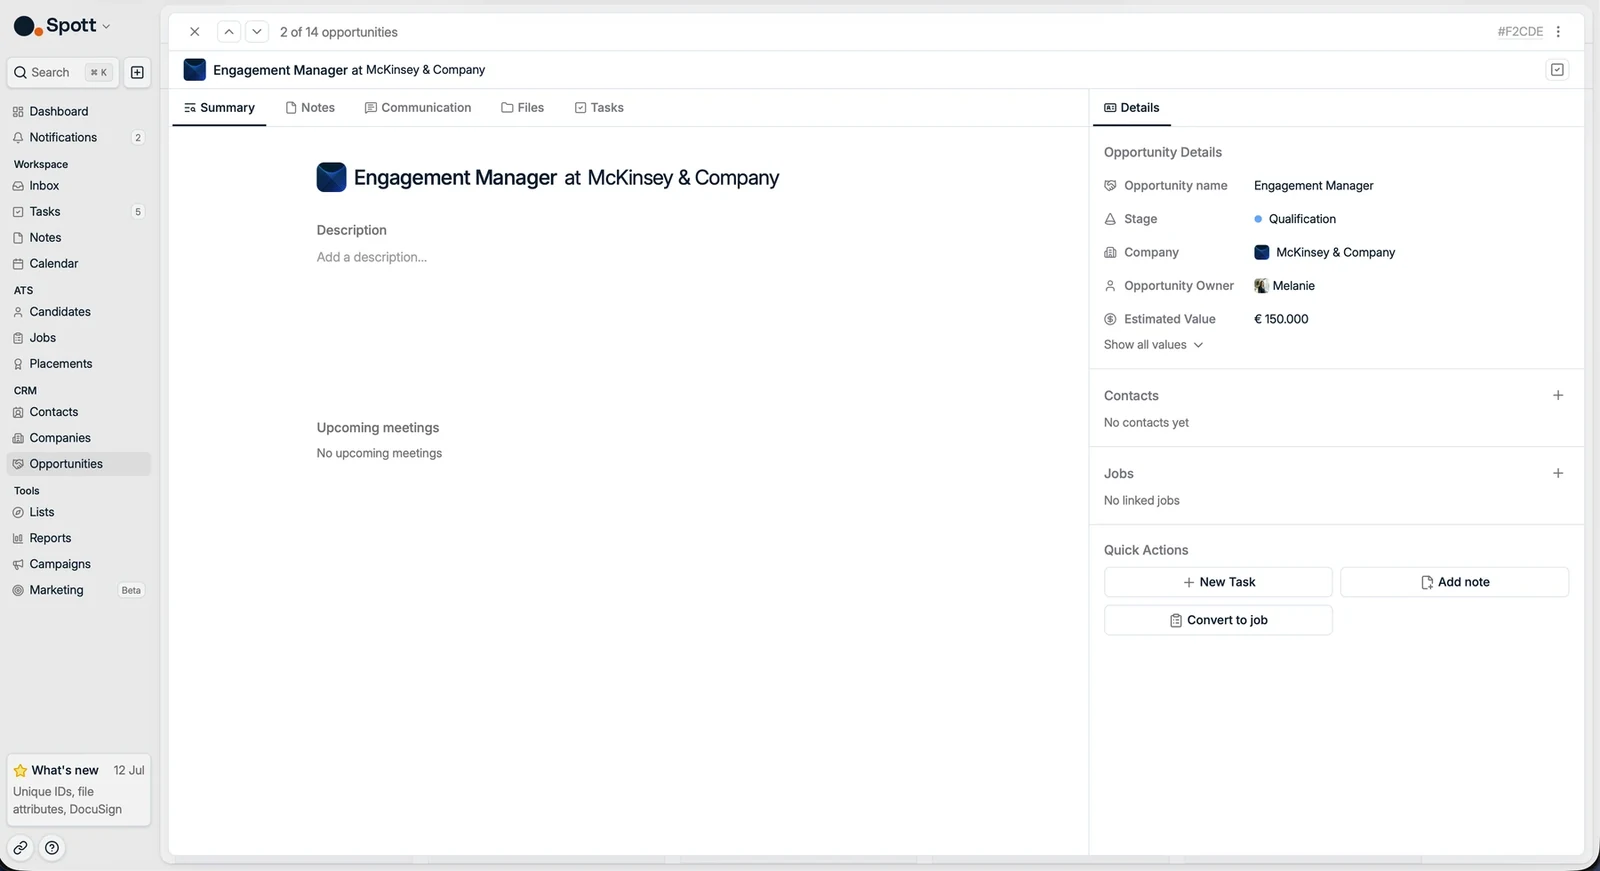This screenshot has height=871, width=1600.
Task: Click the Tasks count badge 5
Action: 138,212
